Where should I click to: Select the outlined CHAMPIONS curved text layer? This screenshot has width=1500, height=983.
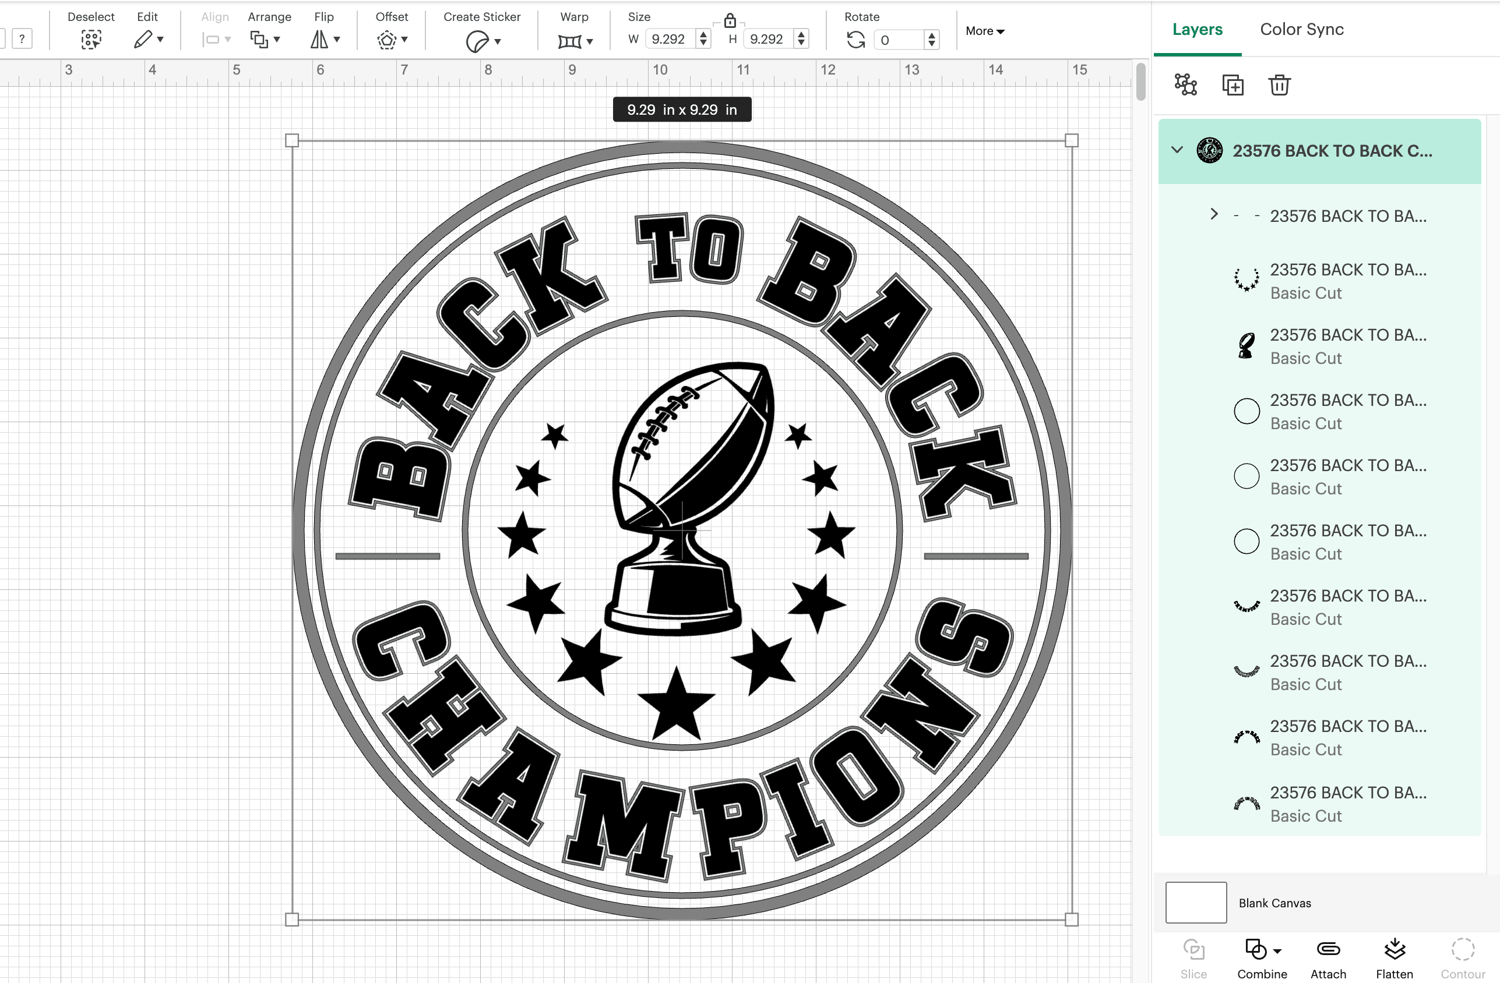tap(1320, 672)
